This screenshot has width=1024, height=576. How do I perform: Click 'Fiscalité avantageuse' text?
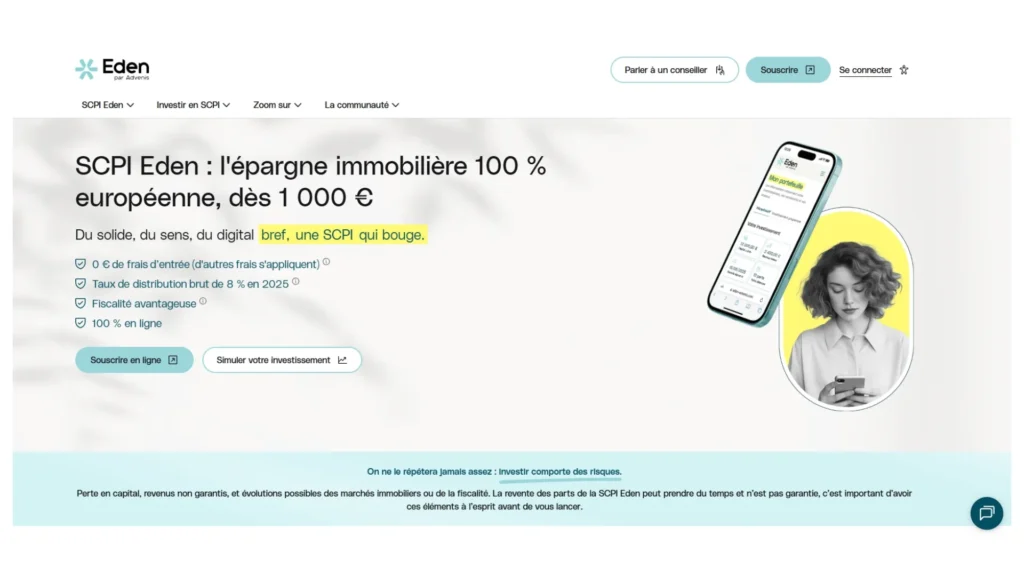(x=144, y=304)
